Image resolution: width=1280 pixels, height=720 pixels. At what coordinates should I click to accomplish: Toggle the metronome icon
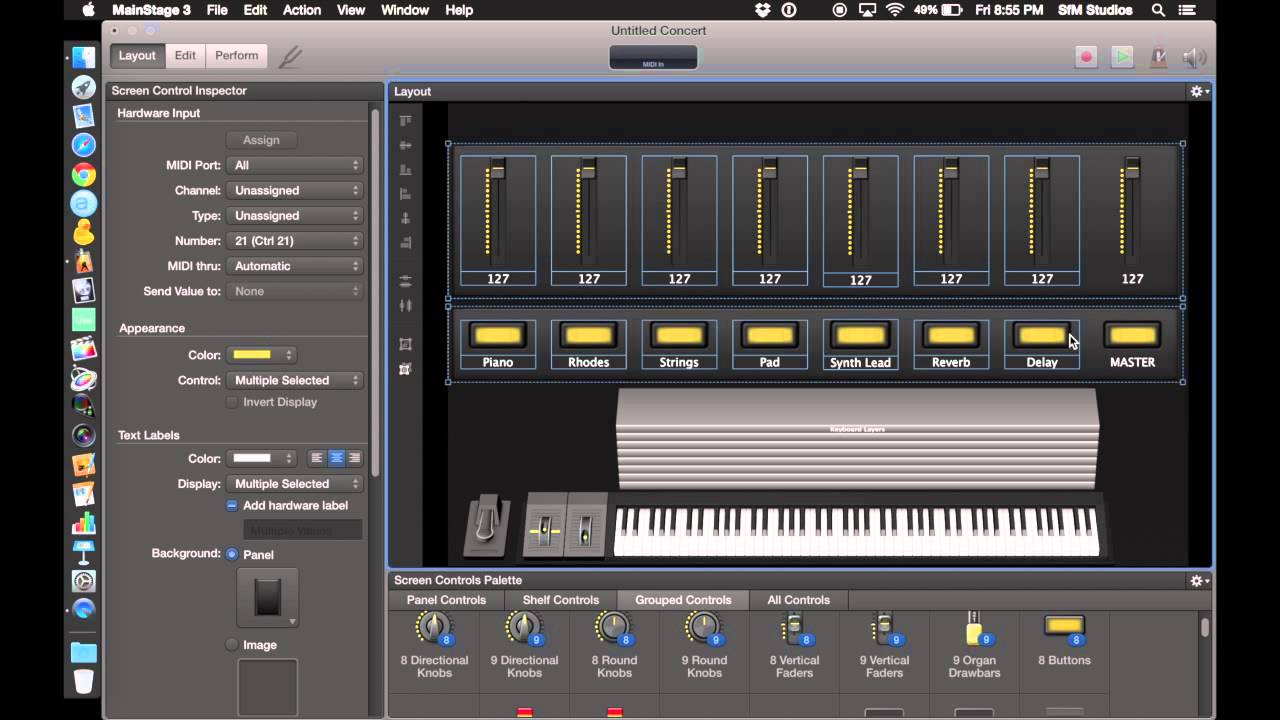(x=1159, y=57)
